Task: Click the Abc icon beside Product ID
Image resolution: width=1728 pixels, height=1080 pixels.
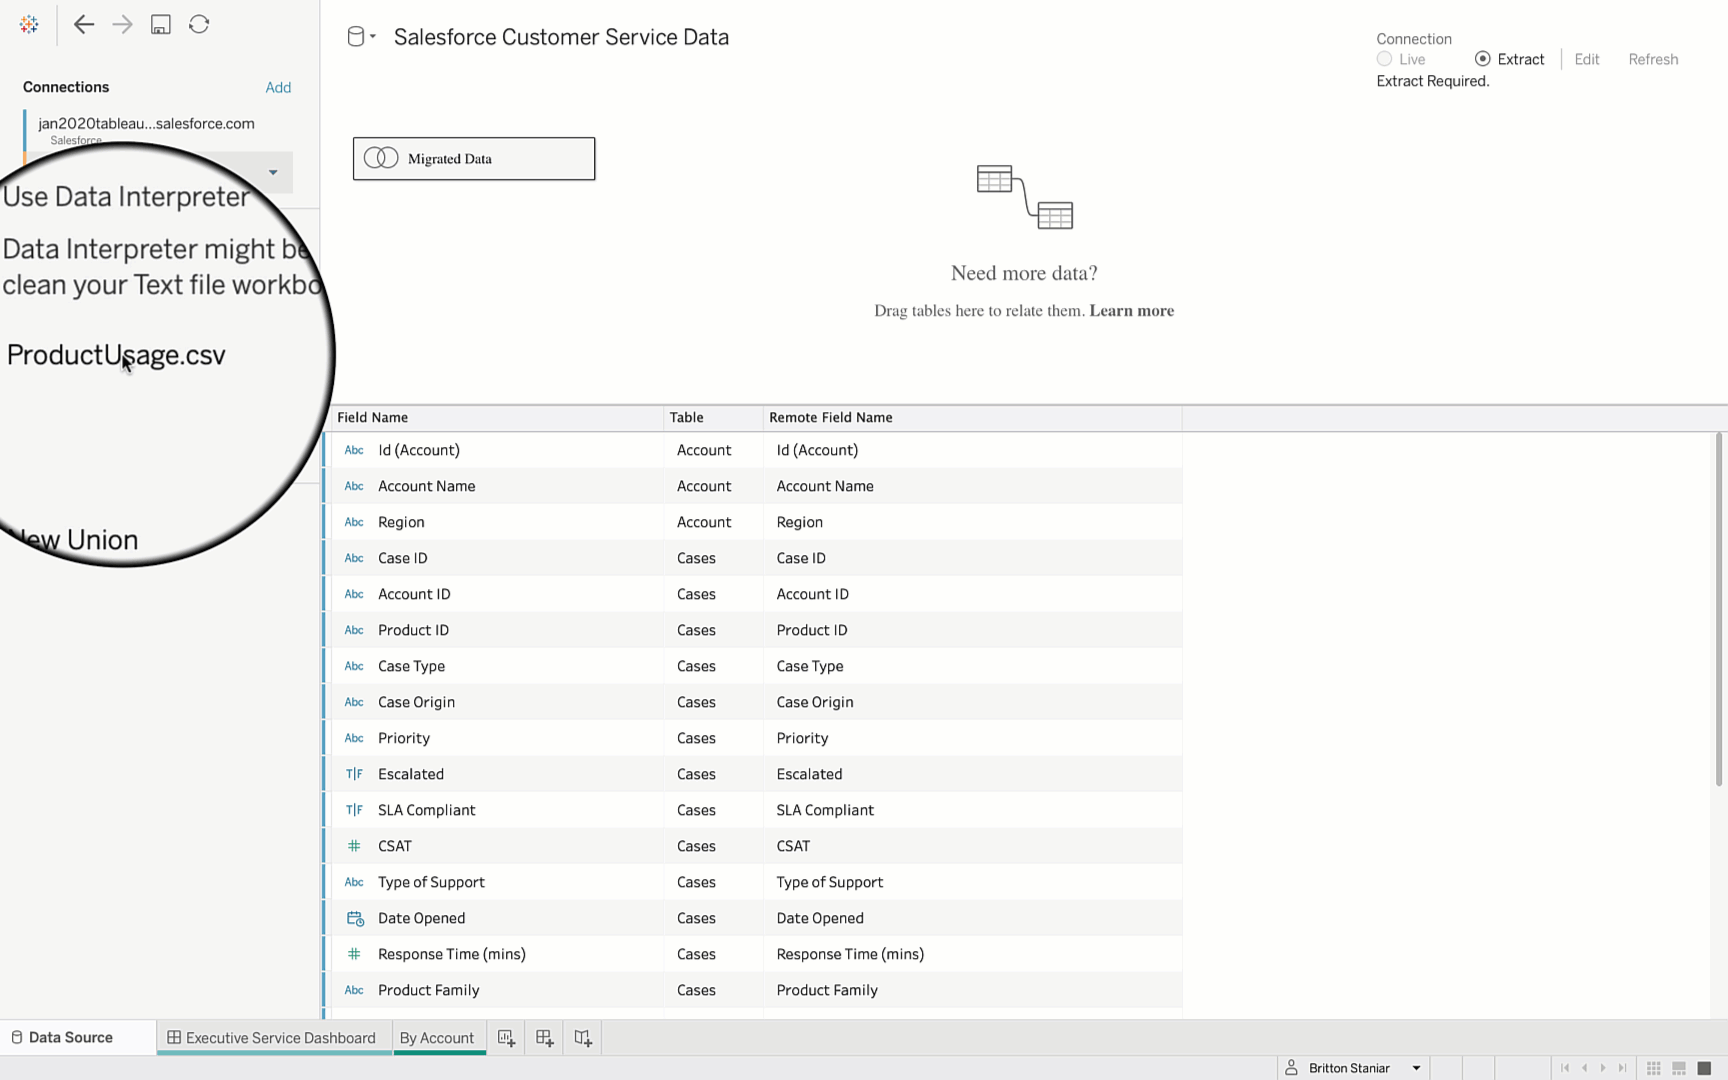Action: click(x=354, y=630)
